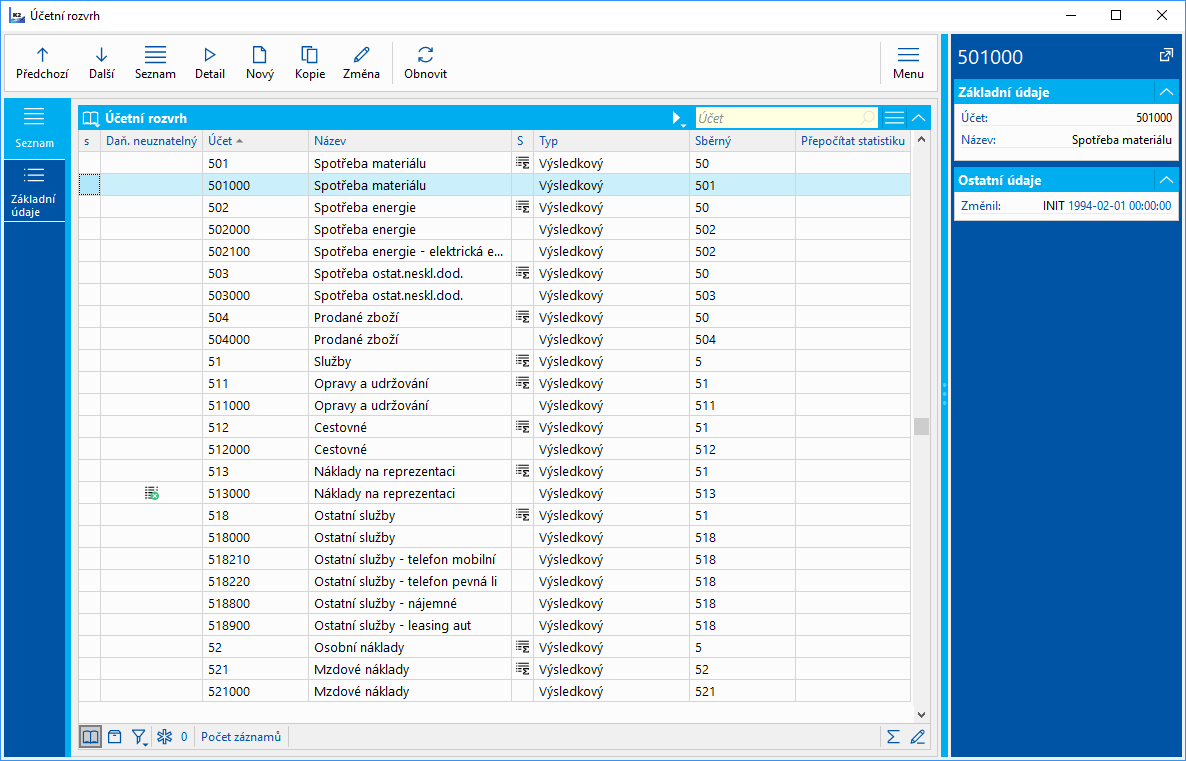Click the book icon beside Účetní rozvrh title
Screen dimensions: 1186x761
click(91, 118)
